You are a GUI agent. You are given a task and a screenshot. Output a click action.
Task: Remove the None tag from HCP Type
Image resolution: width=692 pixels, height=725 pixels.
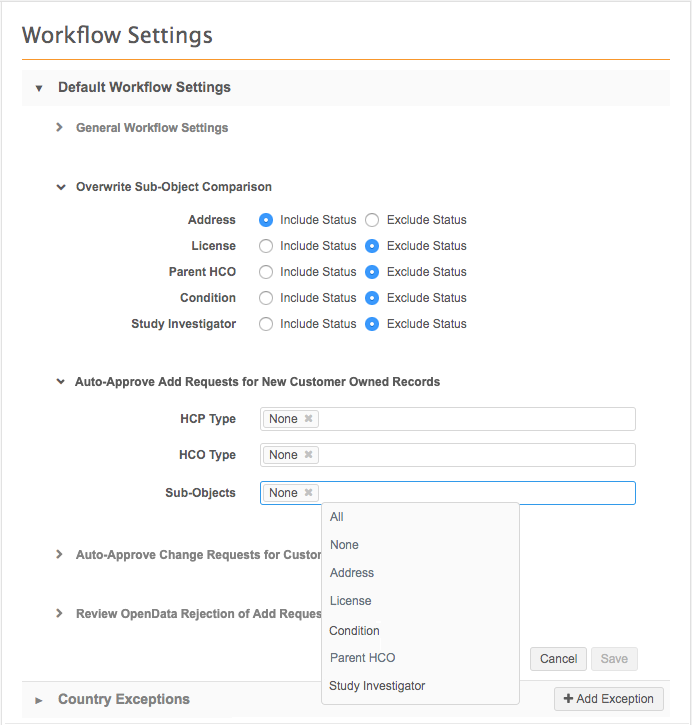point(309,419)
